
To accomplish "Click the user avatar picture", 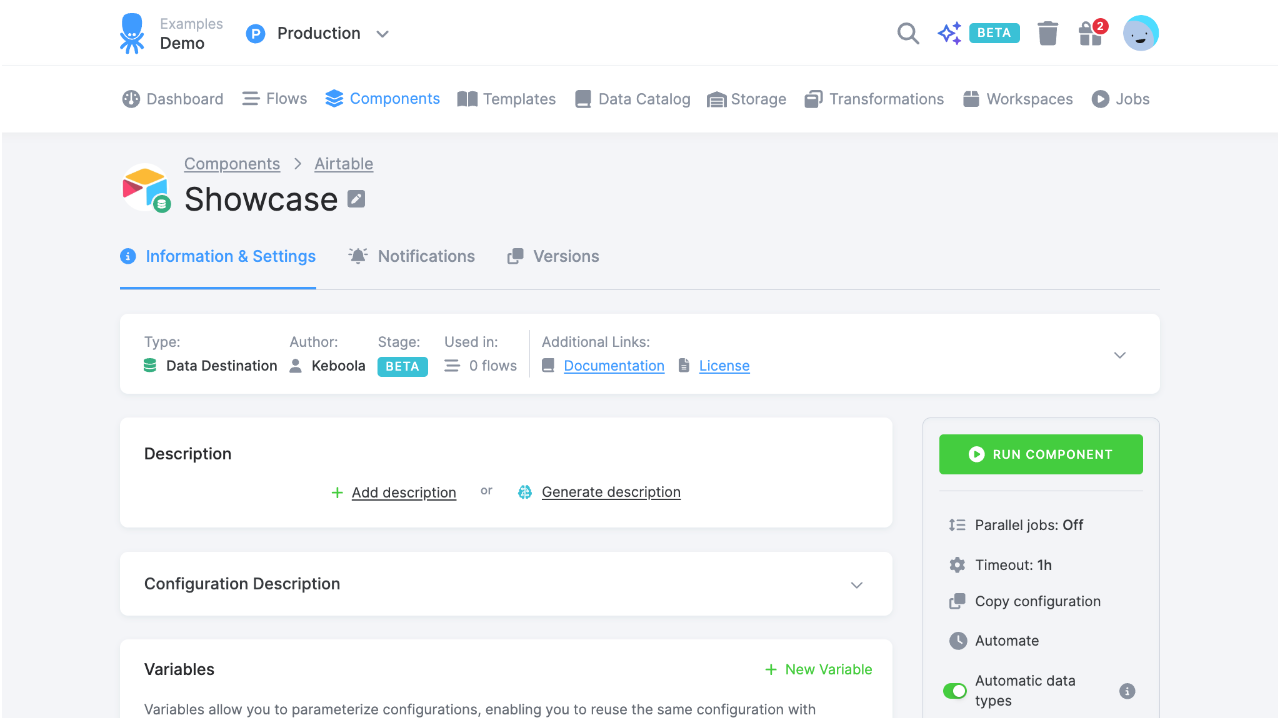I will (1140, 33).
